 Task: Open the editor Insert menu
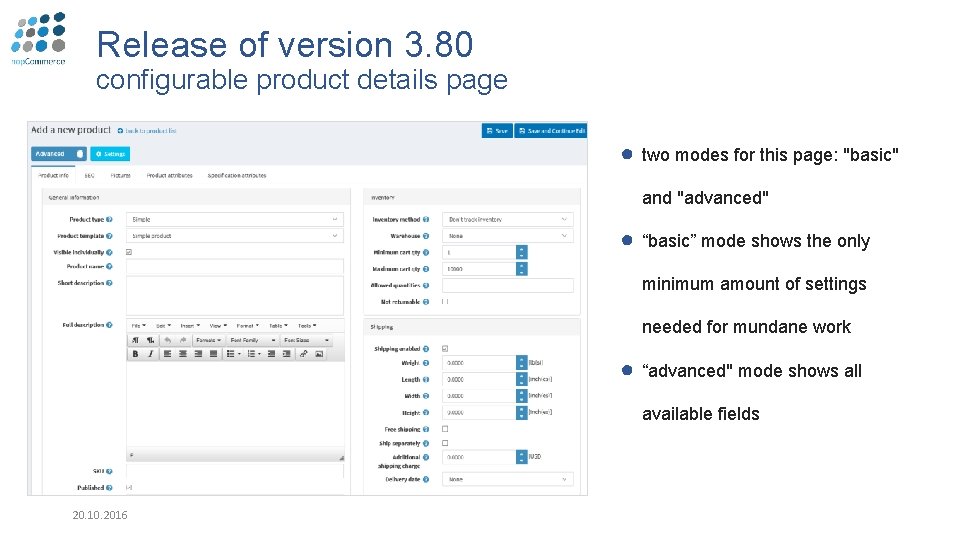click(190, 326)
